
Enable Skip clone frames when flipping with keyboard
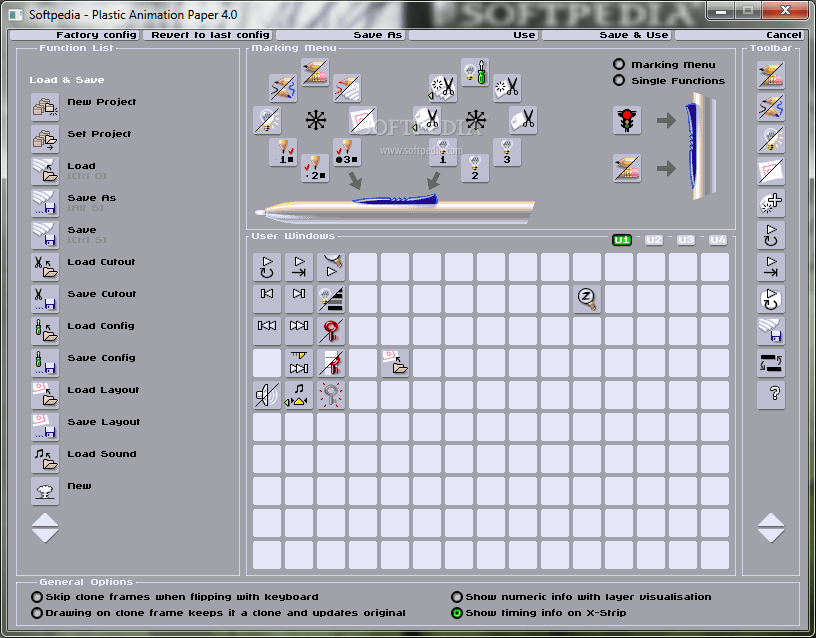(x=37, y=596)
